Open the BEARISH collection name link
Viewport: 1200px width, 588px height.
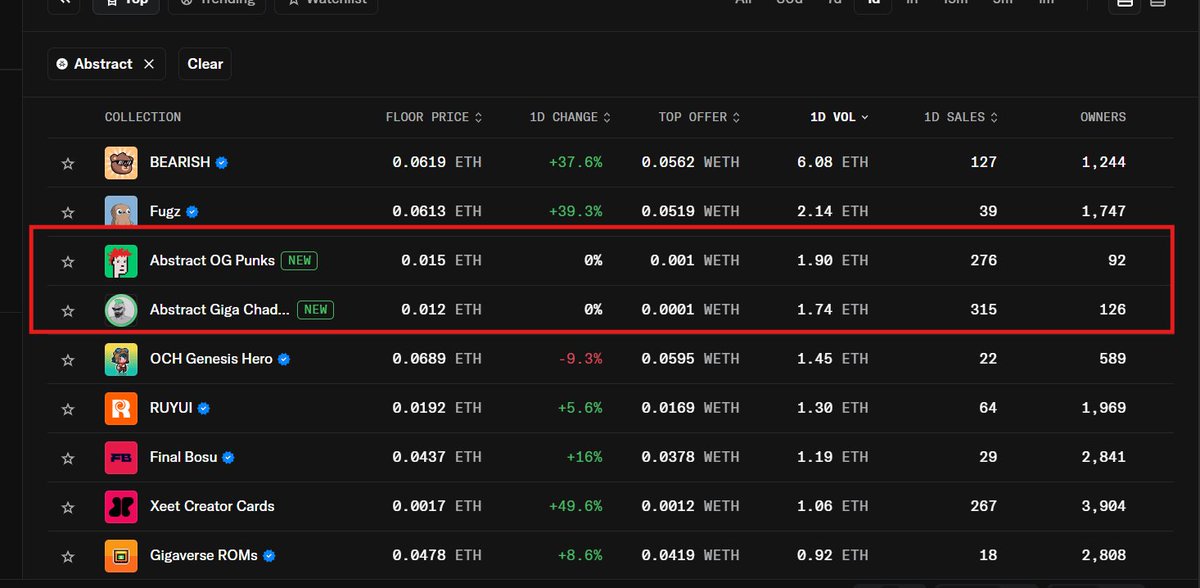pyautogui.click(x=180, y=162)
